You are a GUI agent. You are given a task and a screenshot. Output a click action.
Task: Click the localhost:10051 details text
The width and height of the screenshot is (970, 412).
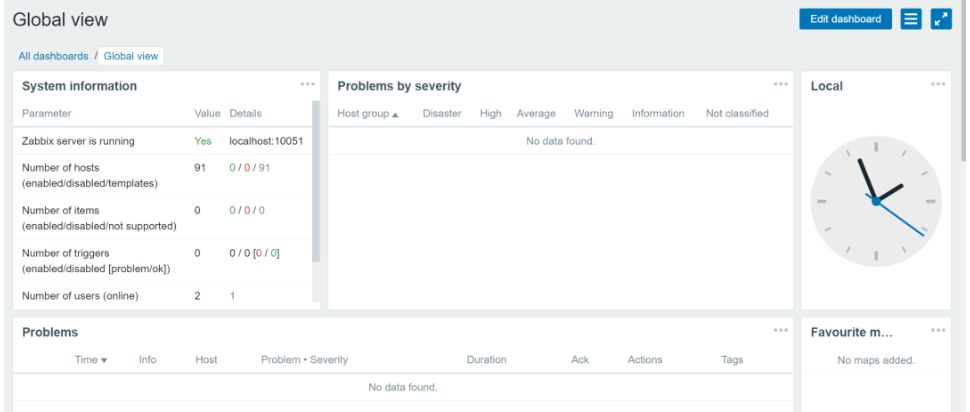[266, 142]
